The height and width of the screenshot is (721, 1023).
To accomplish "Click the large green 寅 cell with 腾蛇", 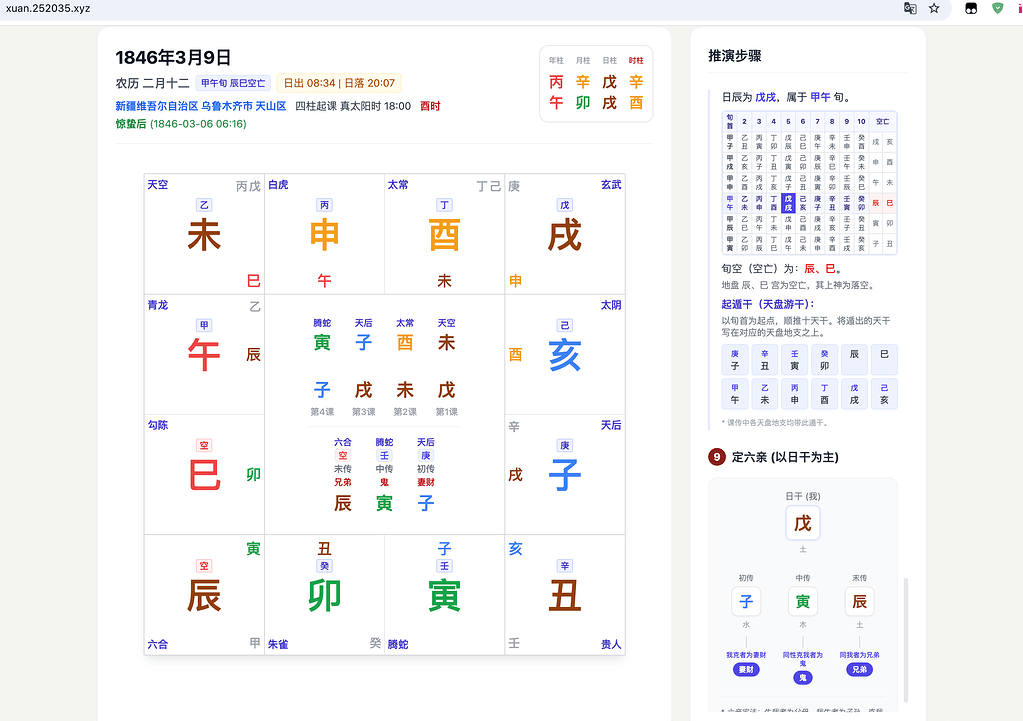I will 444,594.
